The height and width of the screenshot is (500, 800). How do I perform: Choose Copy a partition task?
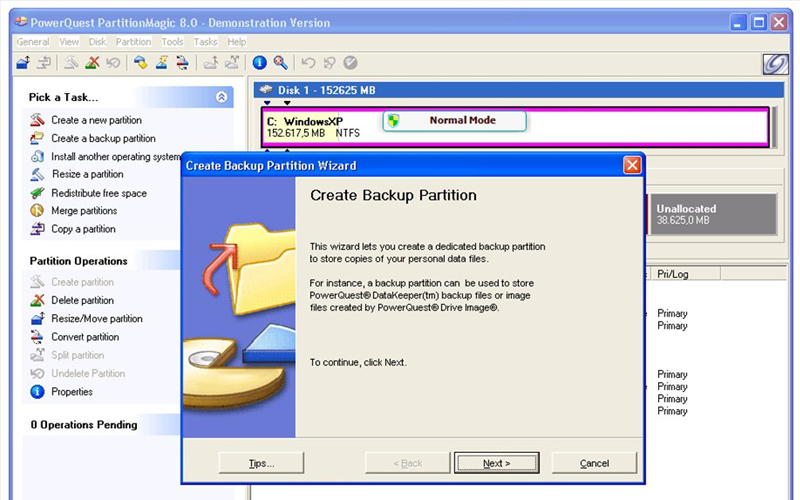(83, 229)
